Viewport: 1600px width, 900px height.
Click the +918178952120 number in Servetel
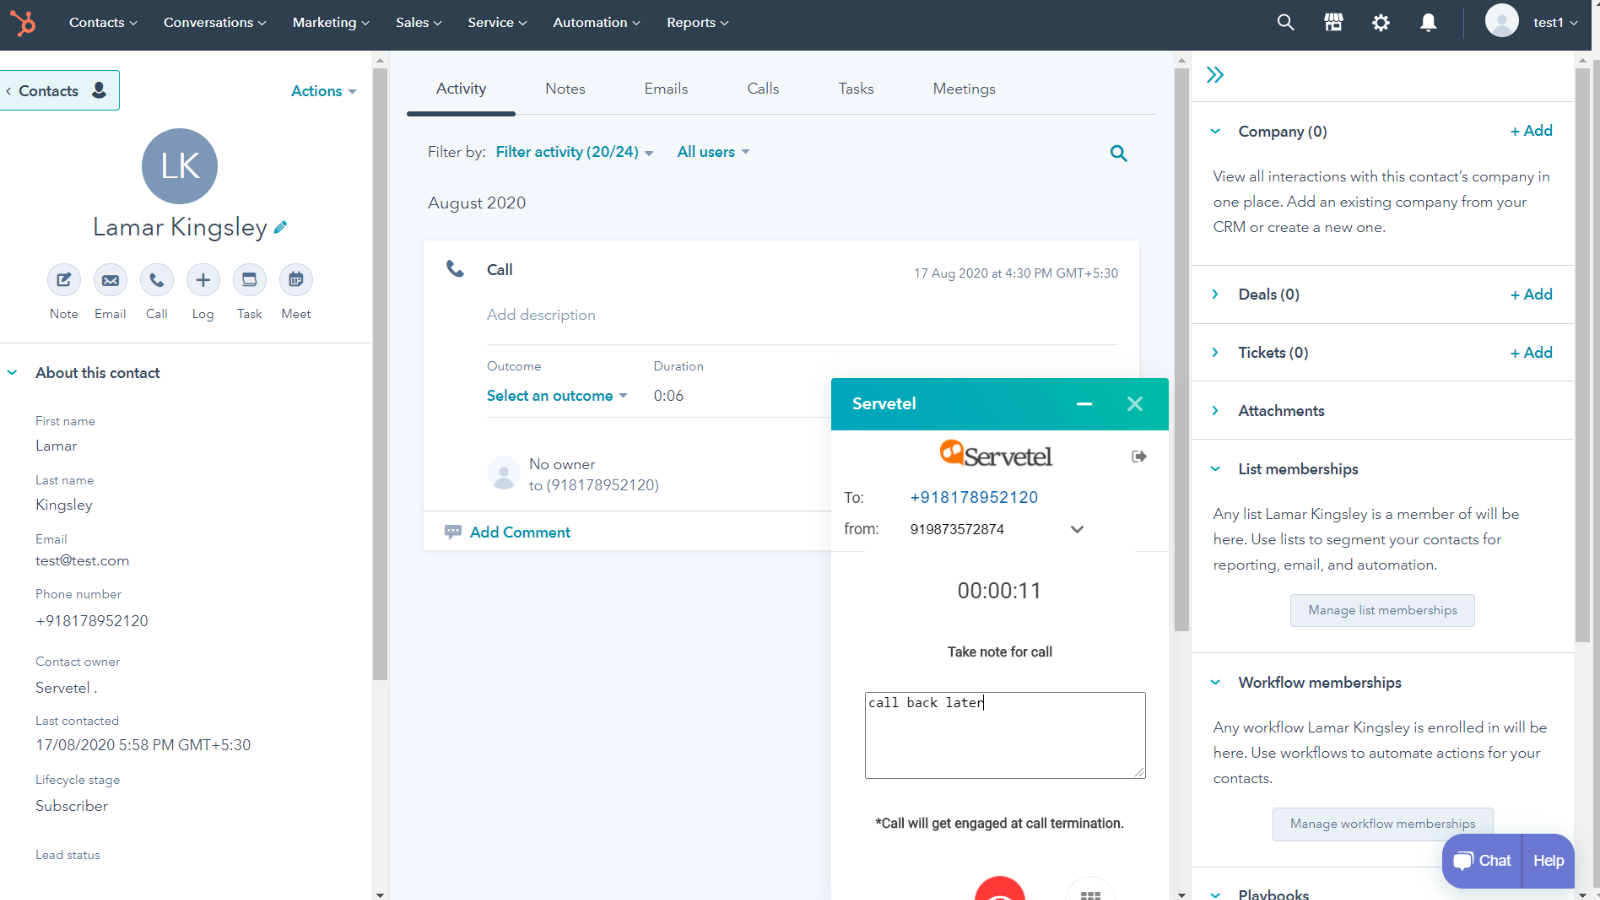click(974, 497)
